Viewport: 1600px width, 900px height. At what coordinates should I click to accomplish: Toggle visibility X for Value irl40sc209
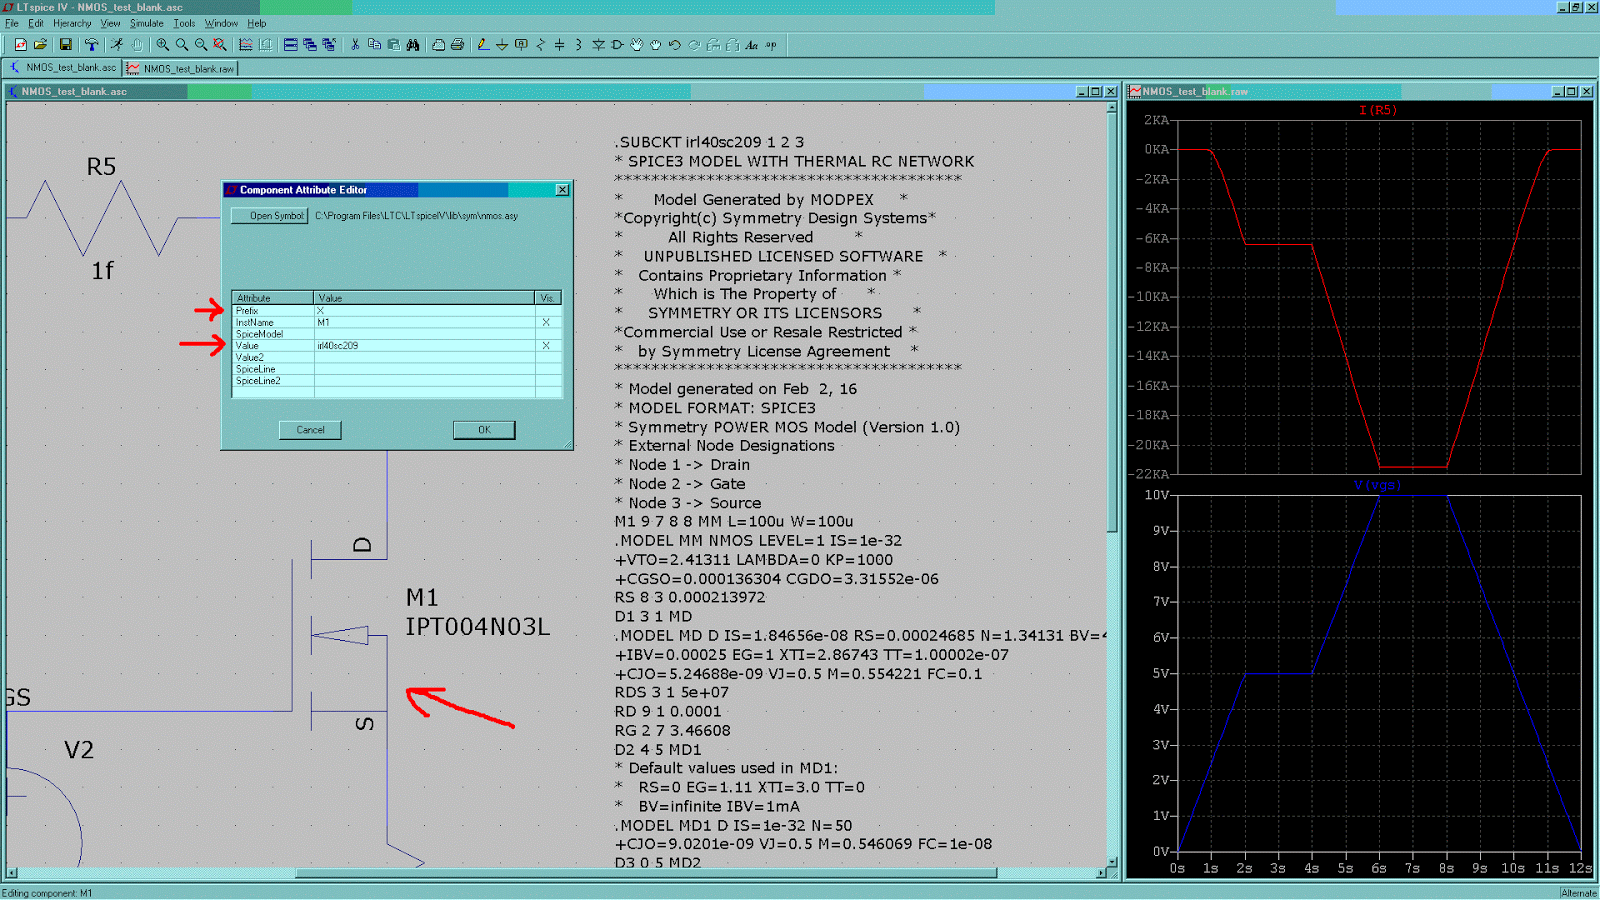click(x=546, y=345)
